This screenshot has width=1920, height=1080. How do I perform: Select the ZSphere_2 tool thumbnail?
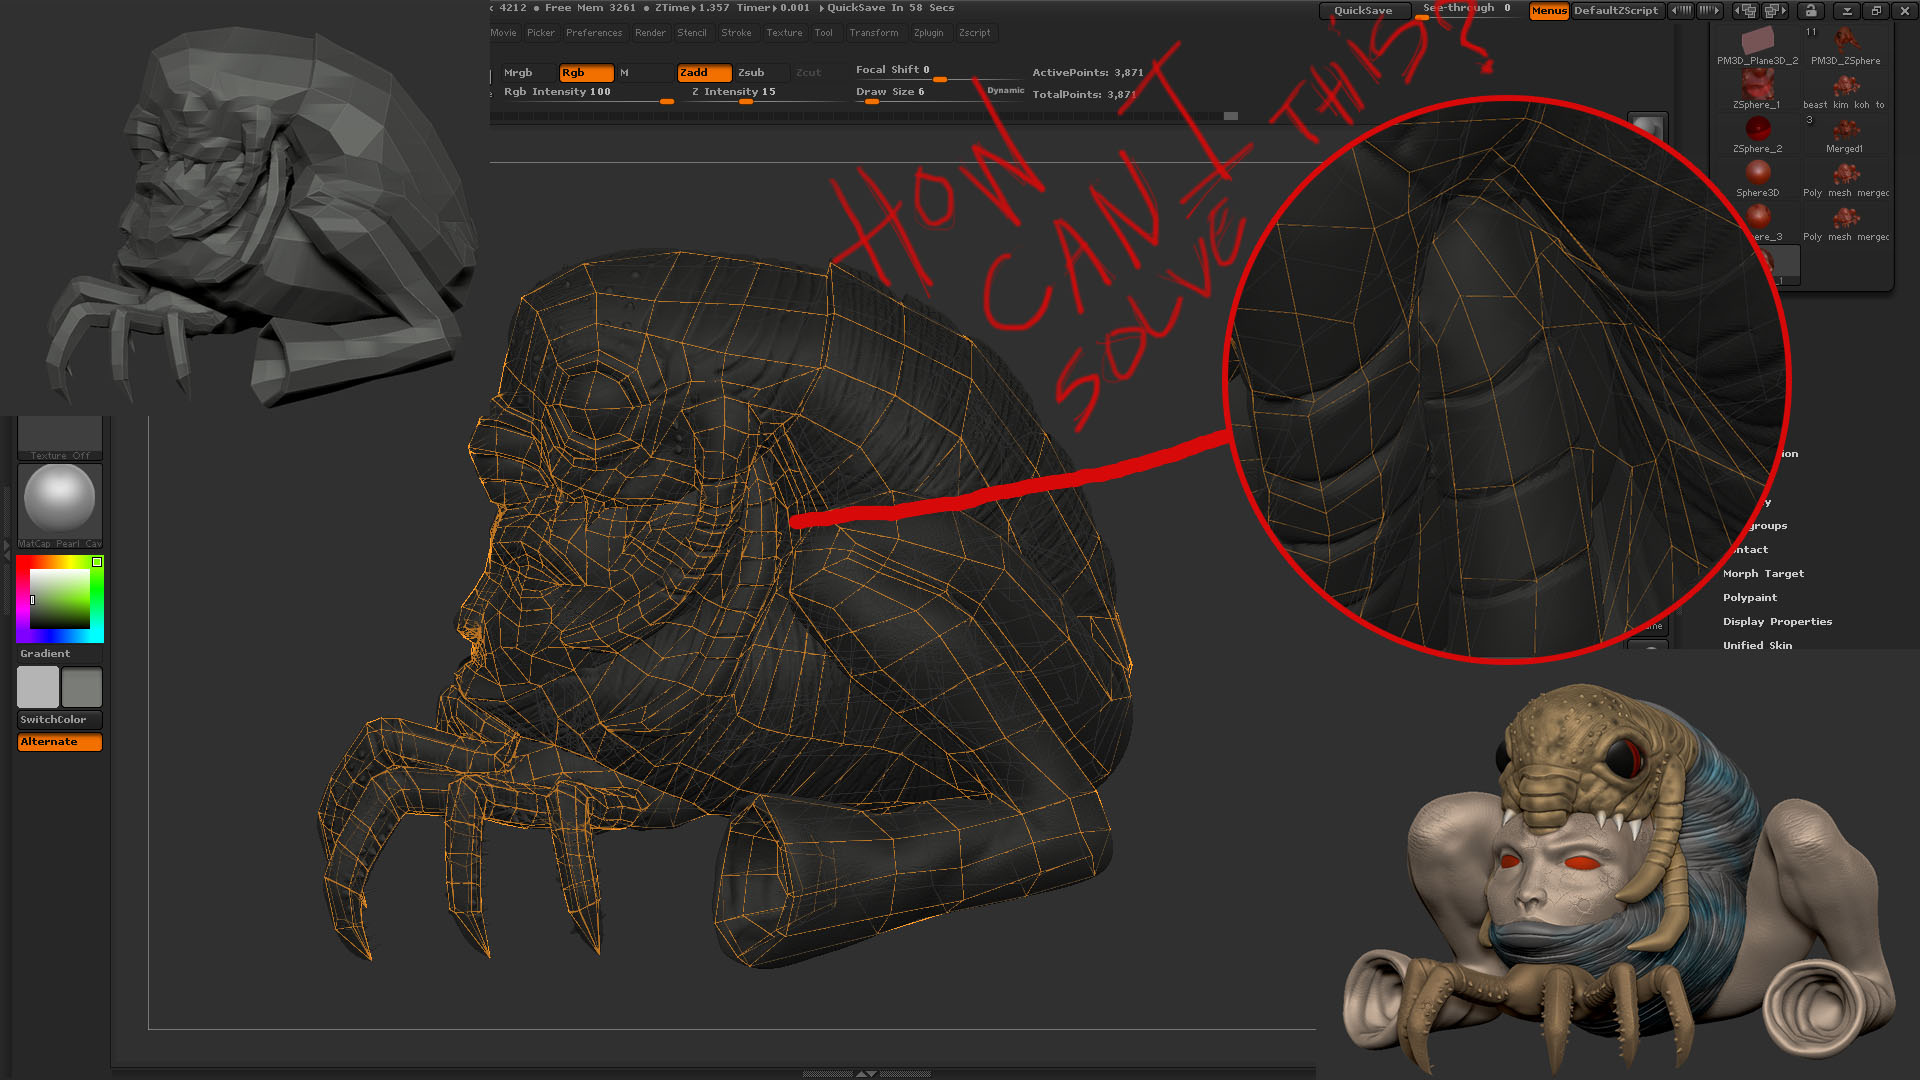1757,130
